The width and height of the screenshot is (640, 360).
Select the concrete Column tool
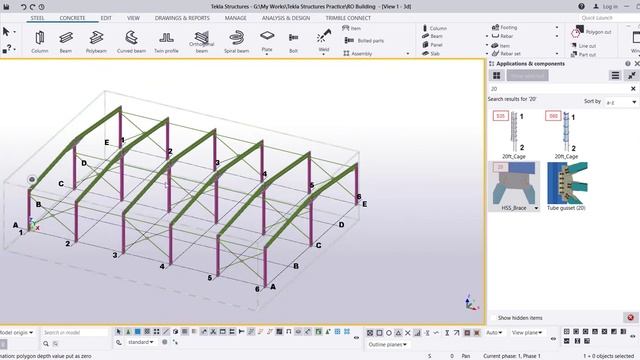(434, 28)
